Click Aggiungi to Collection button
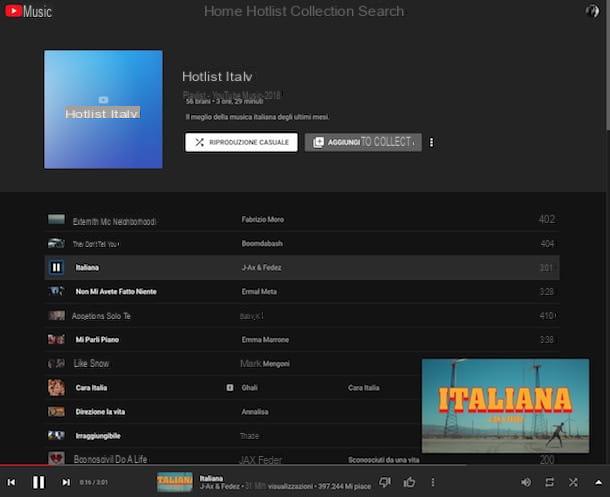The width and height of the screenshot is (610, 497). click(363, 142)
